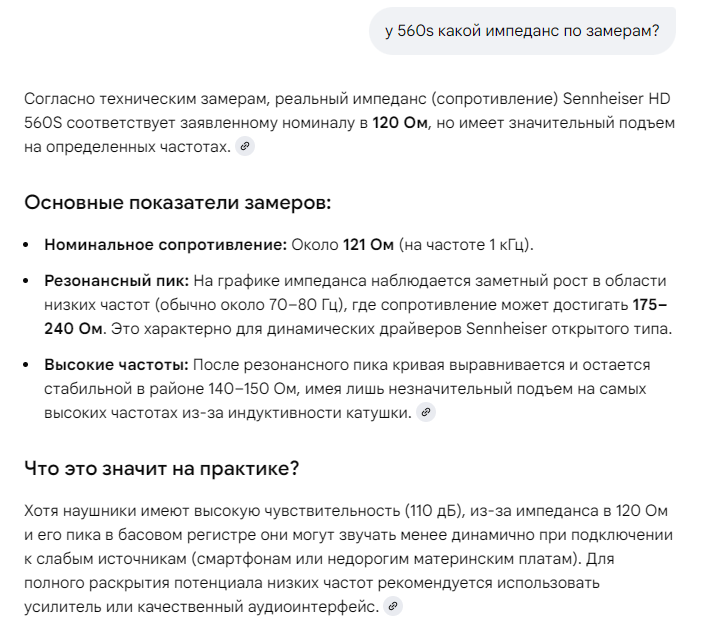This screenshot has width=702, height=631.
Task: Click the bullet dot before Высокие частоты
Action: tap(28, 365)
